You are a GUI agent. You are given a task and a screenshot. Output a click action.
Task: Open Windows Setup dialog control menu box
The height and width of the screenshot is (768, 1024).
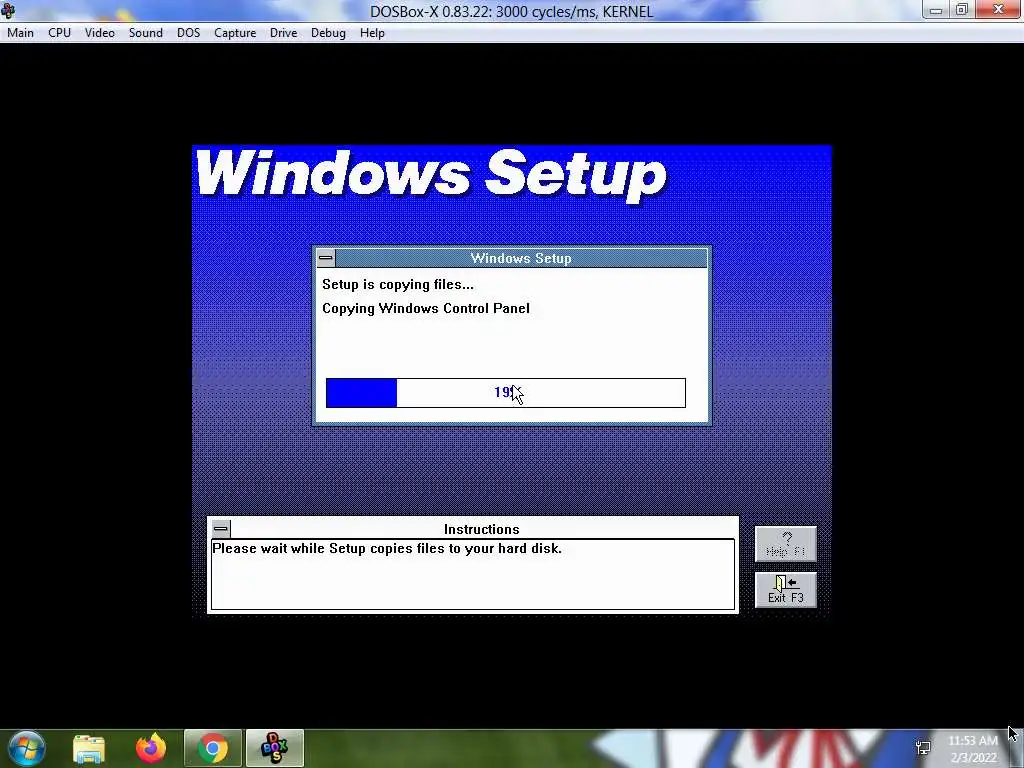tap(326, 258)
